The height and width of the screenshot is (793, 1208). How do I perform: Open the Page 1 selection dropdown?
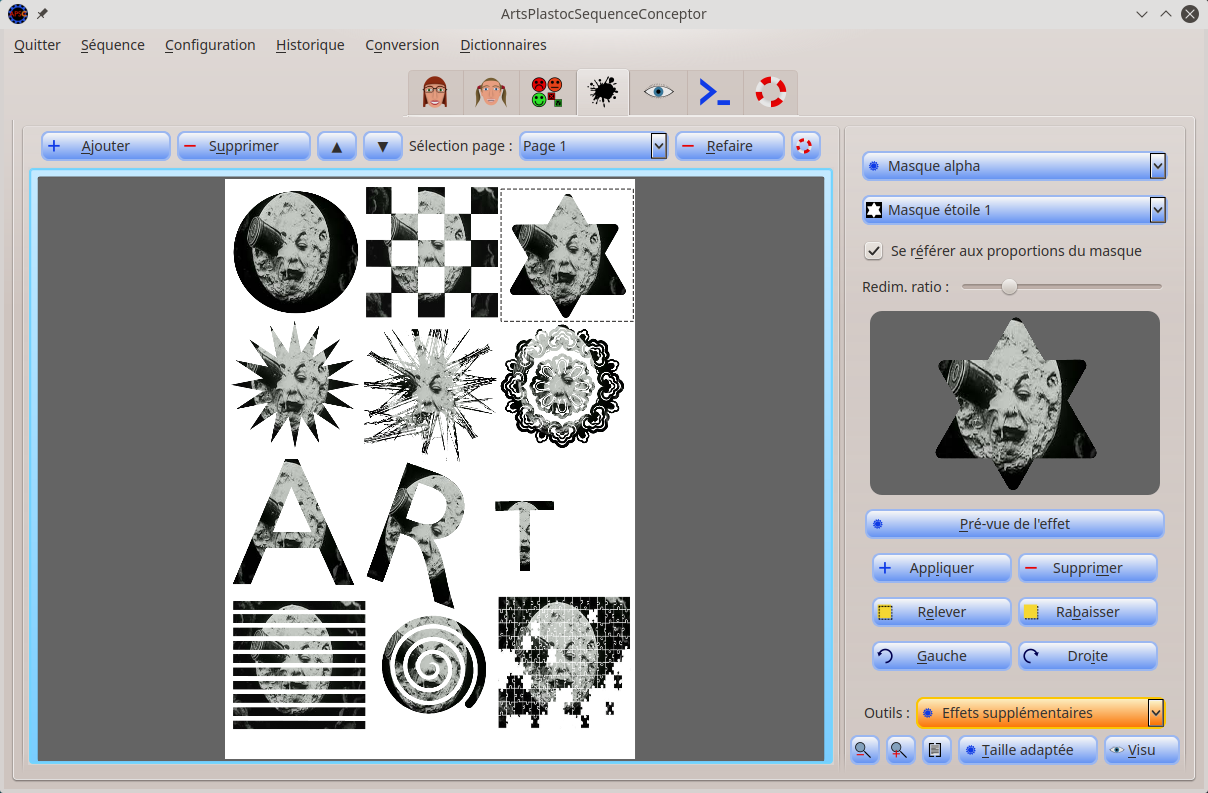click(x=594, y=146)
